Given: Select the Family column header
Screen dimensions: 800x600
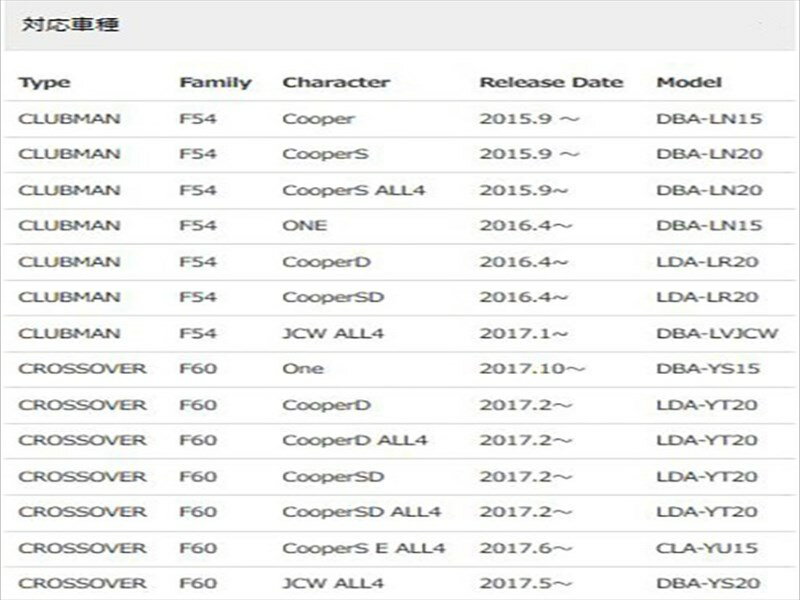Looking at the screenshot, I should pyautogui.click(x=215, y=82).
